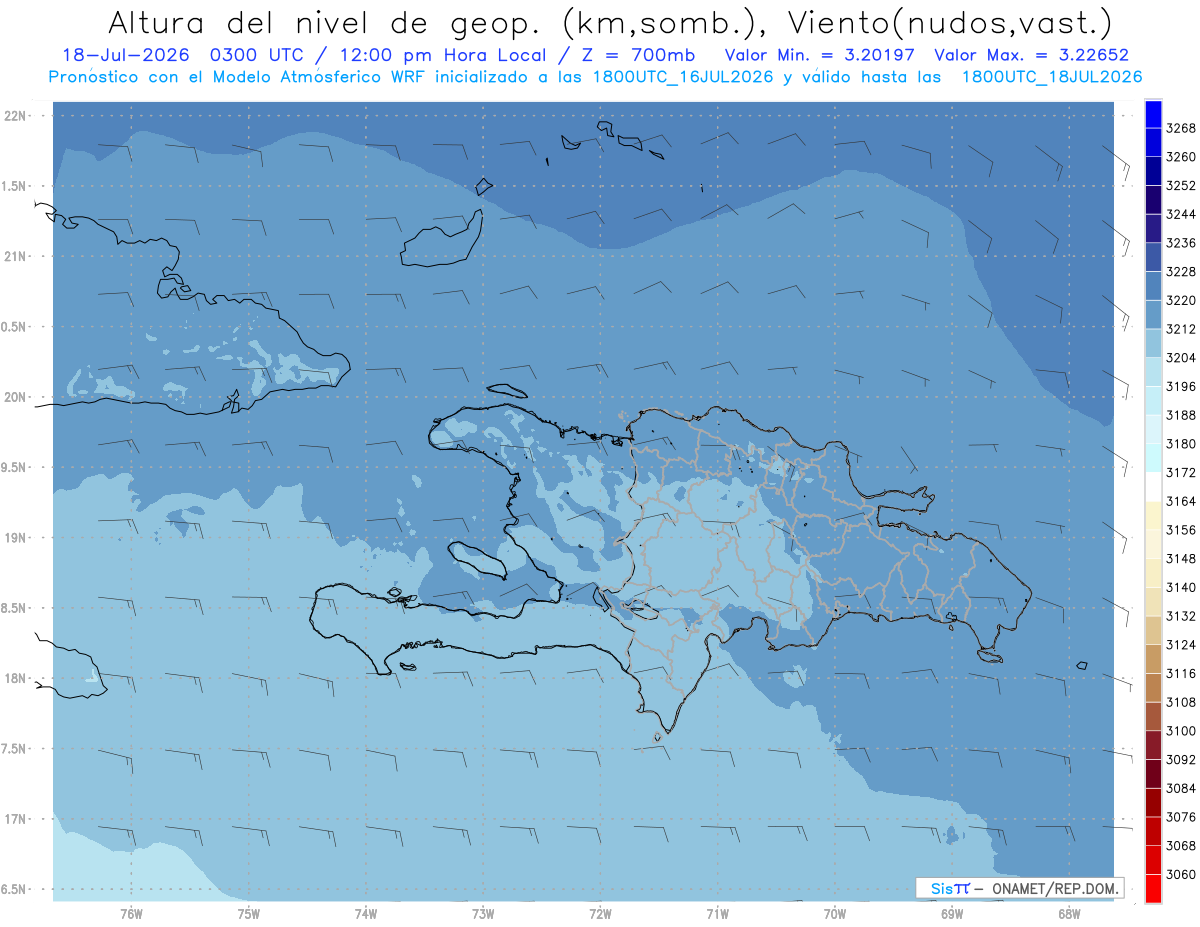Image resolution: width=1200 pixels, height=927 pixels.
Task: Click the 1.5N latitude label
Action: point(14,186)
